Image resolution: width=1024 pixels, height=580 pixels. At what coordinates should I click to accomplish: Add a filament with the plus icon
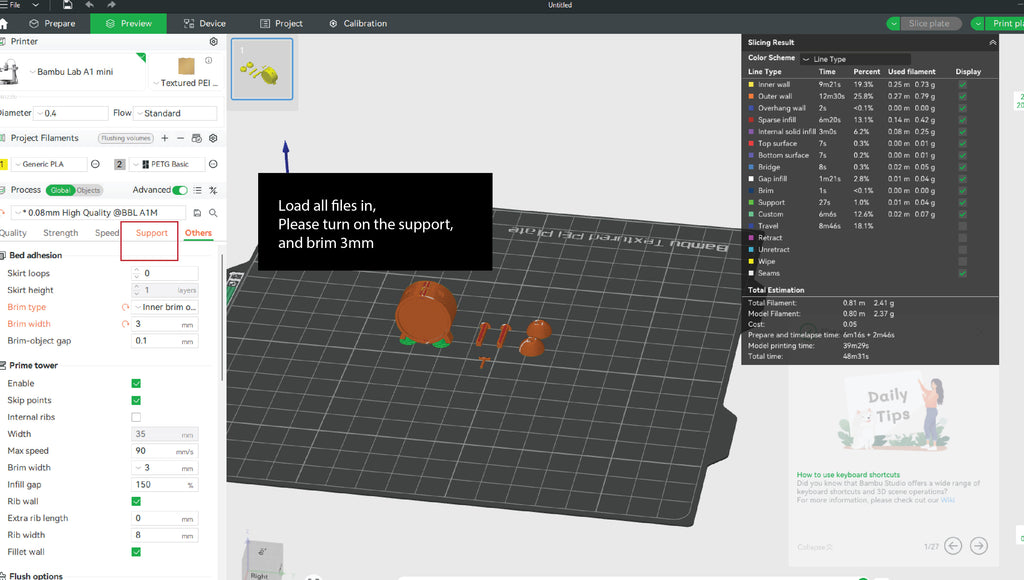coord(164,138)
